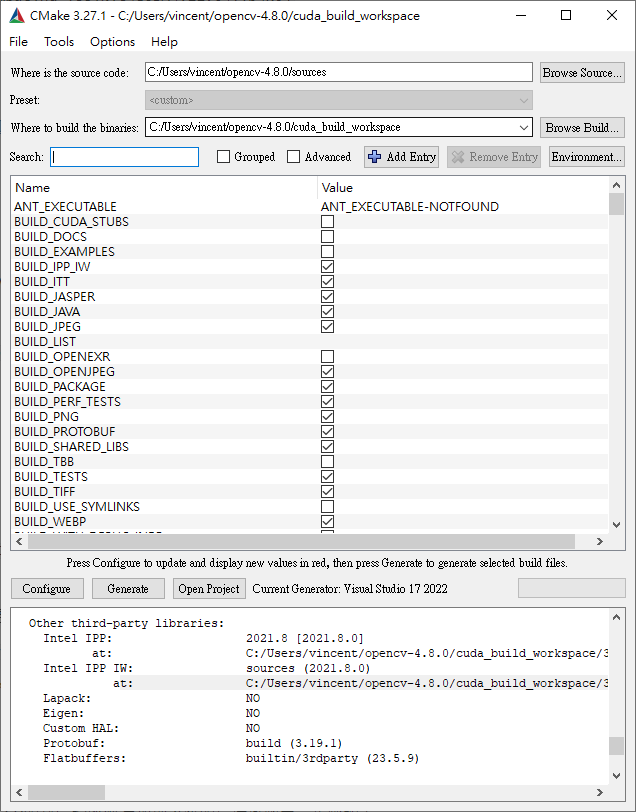Open the Tools menu

pyautogui.click(x=59, y=42)
